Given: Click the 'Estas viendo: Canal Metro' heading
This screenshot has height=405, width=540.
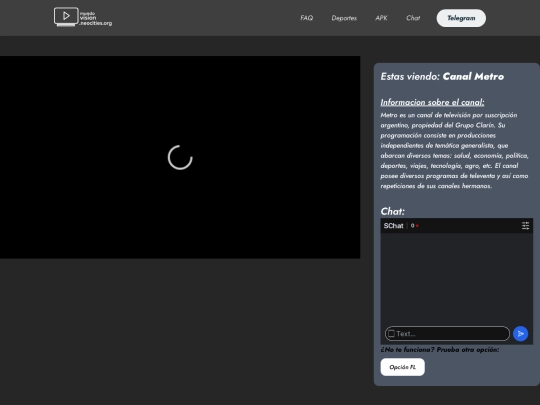Looking at the screenshot, I should pyautogui.click(x=442, y=76).
